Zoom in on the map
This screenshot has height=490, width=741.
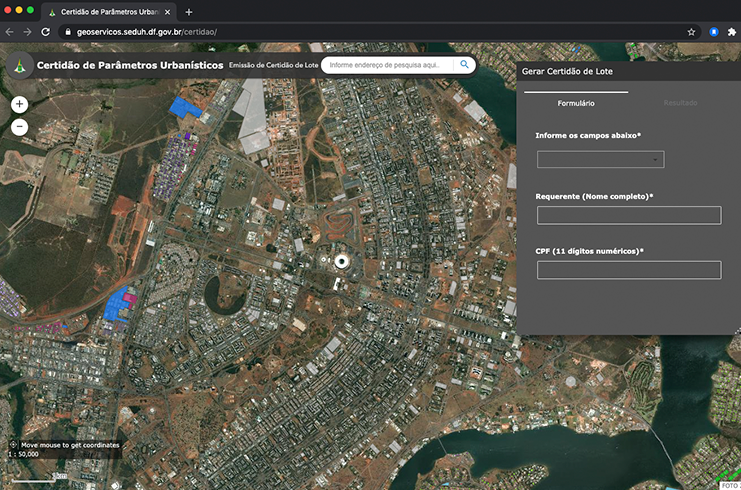point(19,104)
